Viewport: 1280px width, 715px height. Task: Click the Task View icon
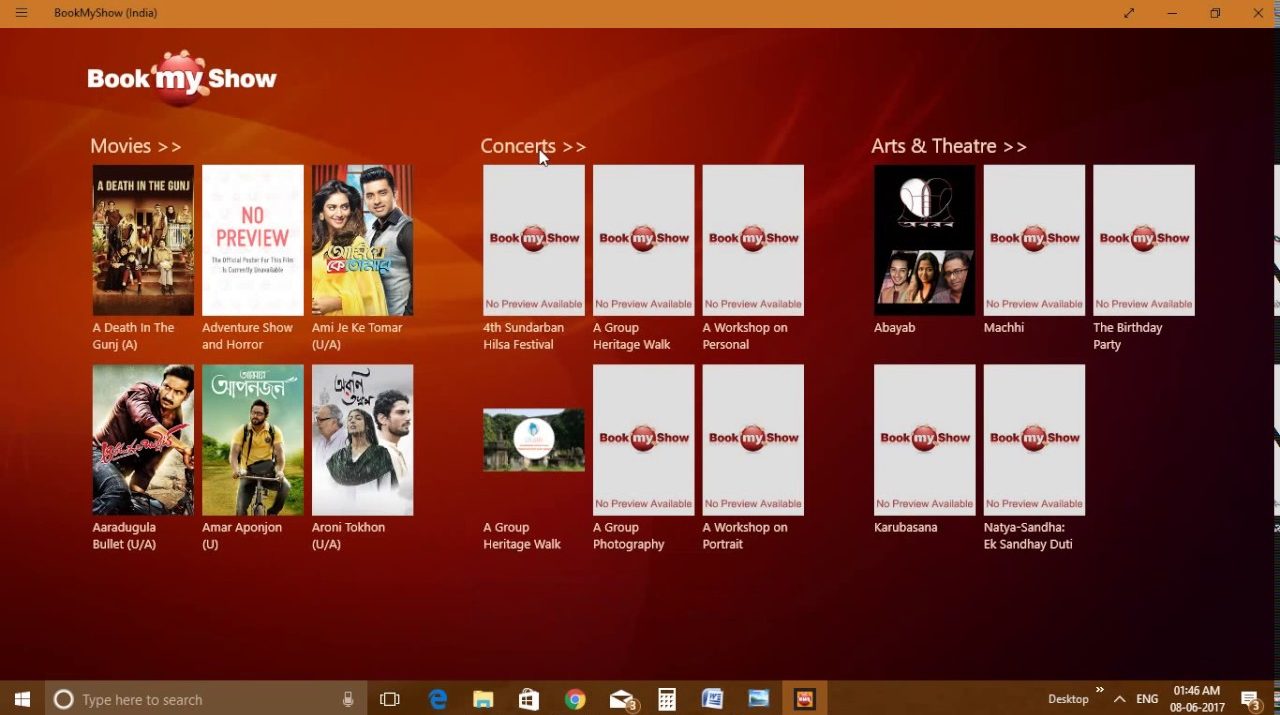(x=390, y=699)
